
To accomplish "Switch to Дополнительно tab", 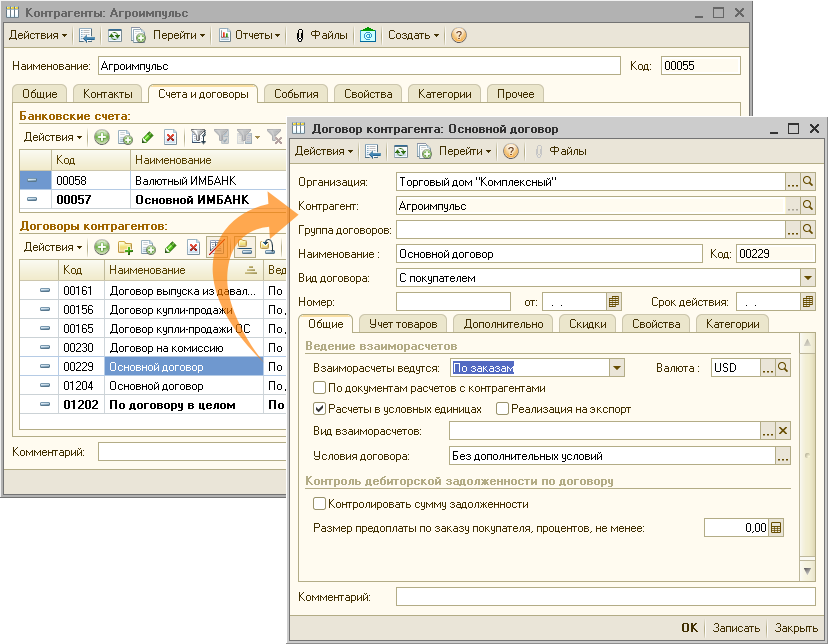I will click(503, 324).
